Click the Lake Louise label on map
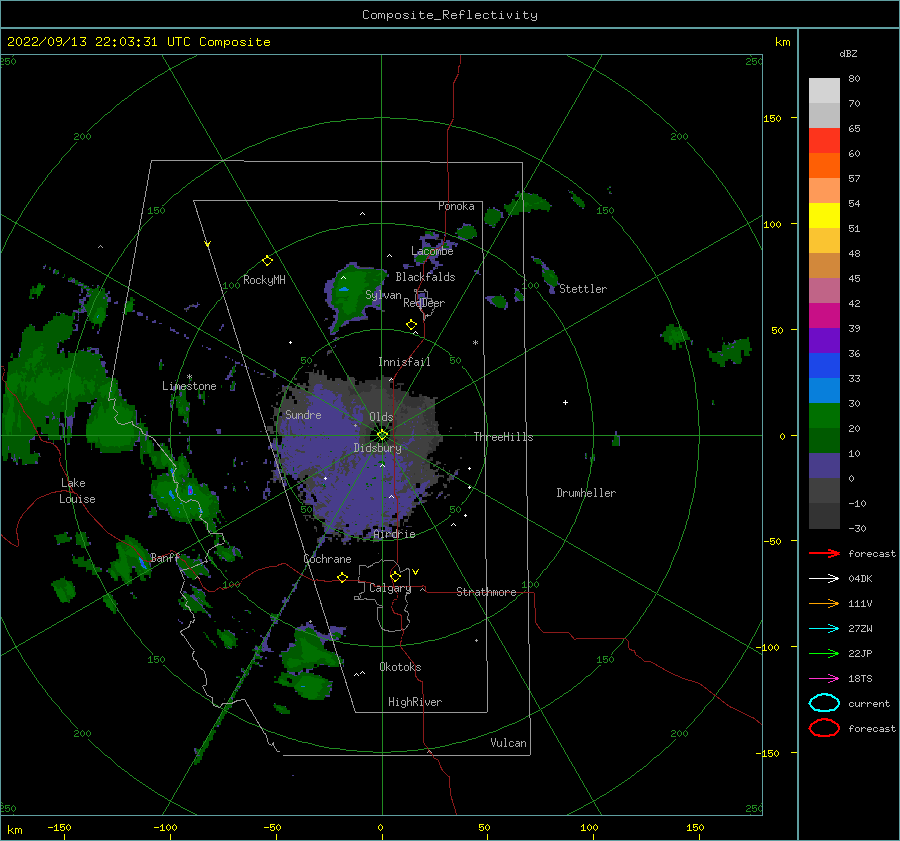900x841 pixels. 77,491
